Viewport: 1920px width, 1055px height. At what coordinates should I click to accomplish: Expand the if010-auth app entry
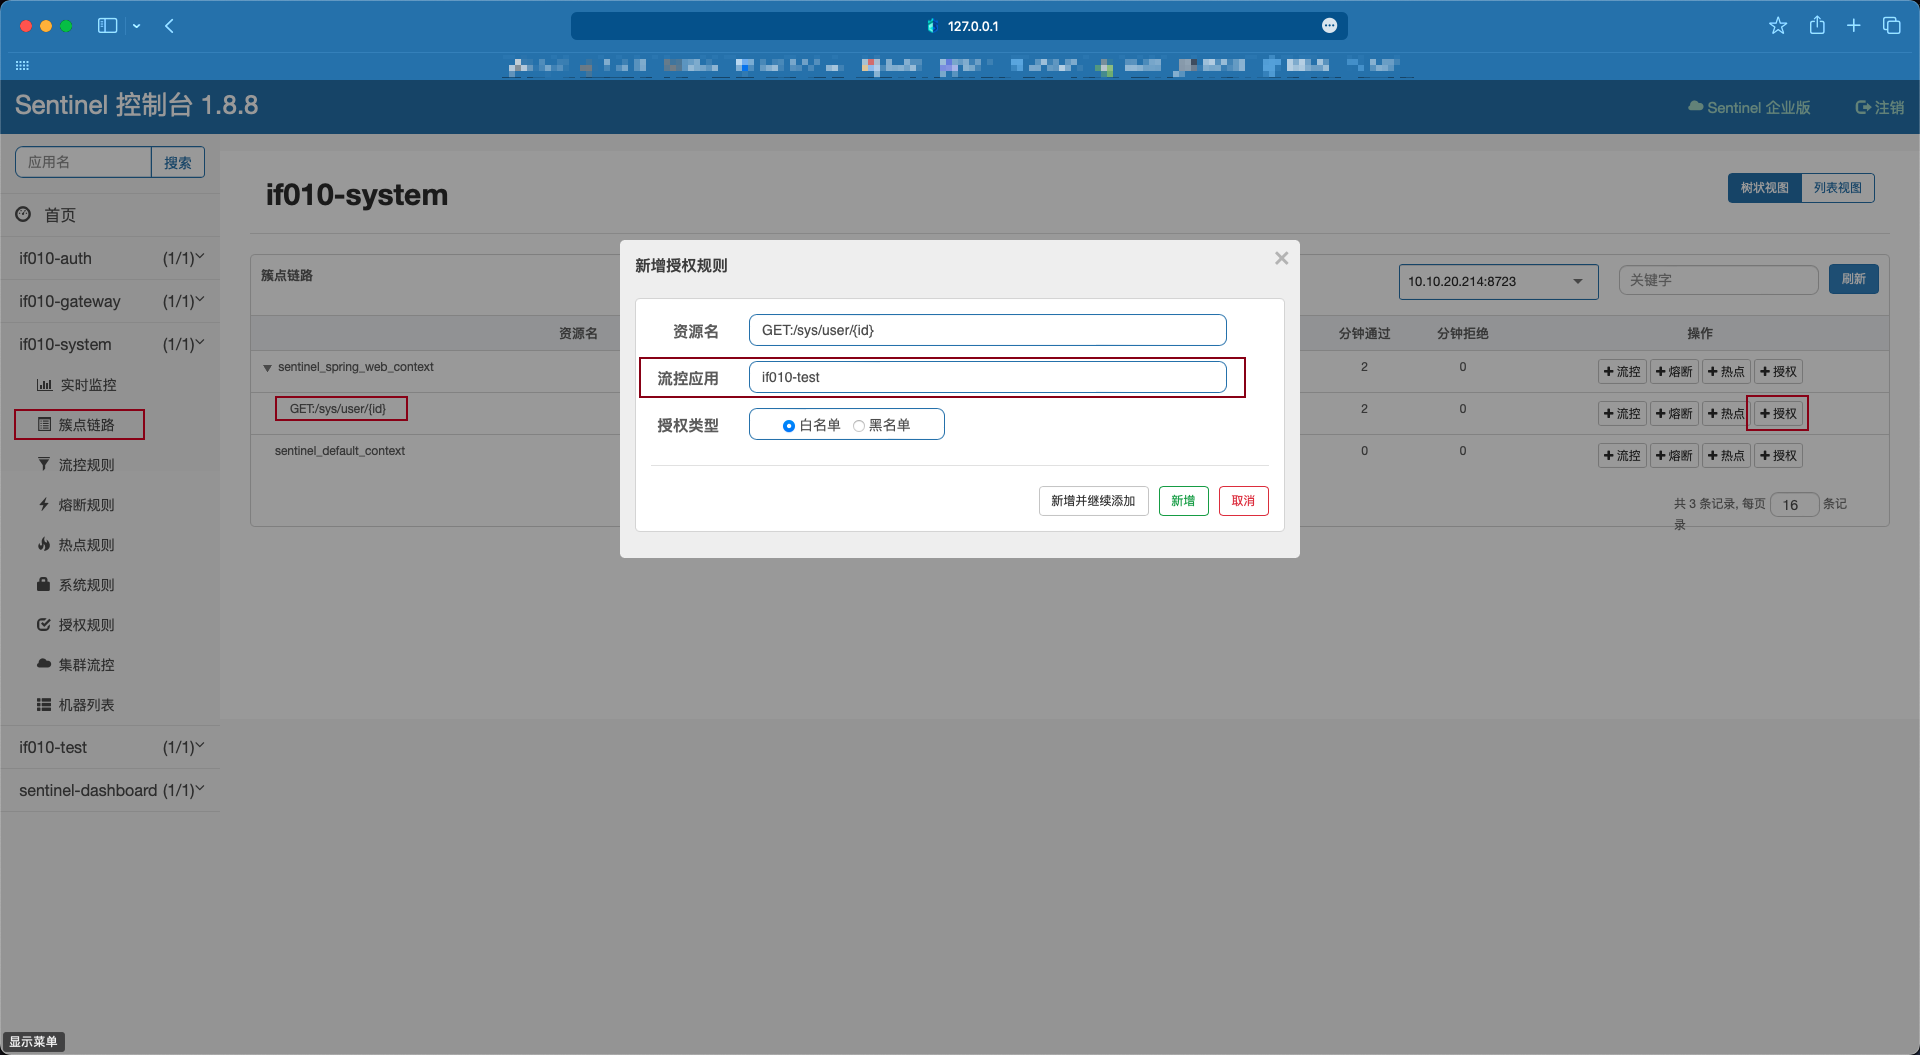(x=110, y=258)
